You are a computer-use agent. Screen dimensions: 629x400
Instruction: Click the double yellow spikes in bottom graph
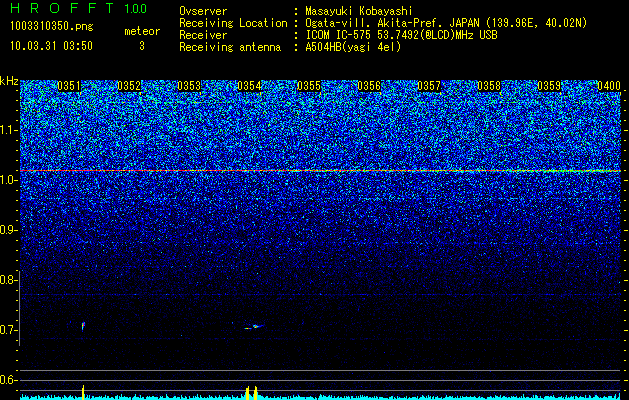[252, 393]
